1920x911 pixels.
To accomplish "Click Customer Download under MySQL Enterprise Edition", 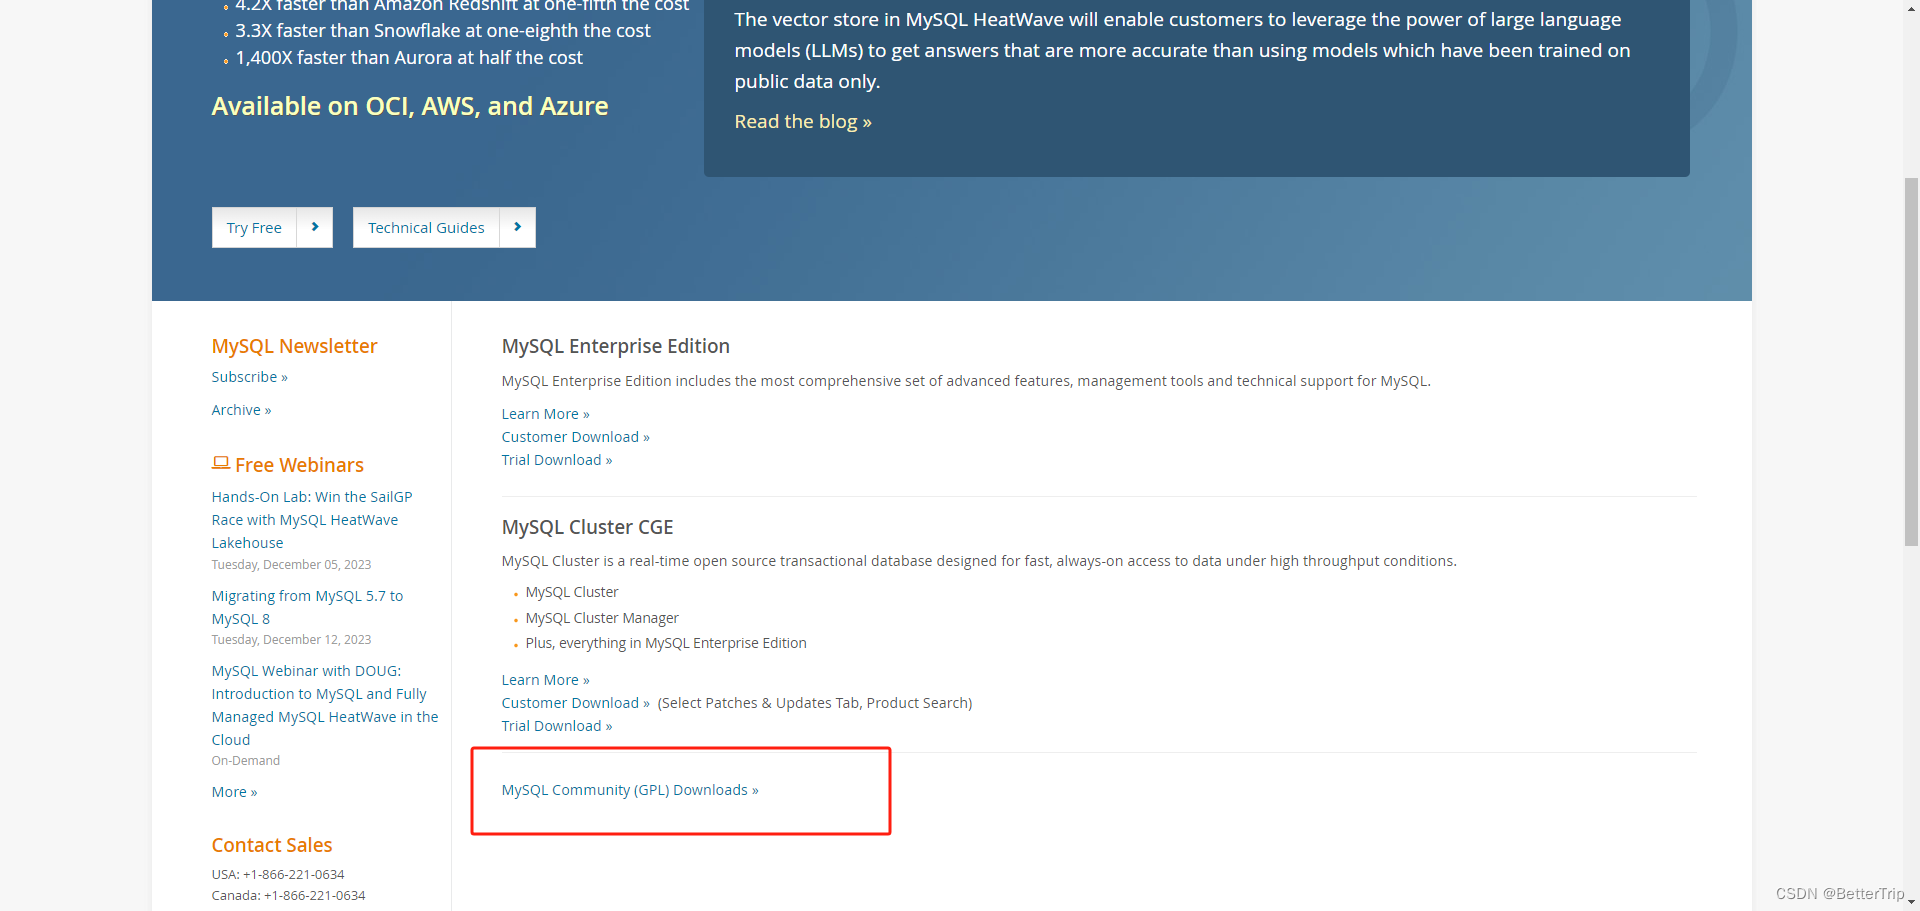I will click(x=576, y=437).
